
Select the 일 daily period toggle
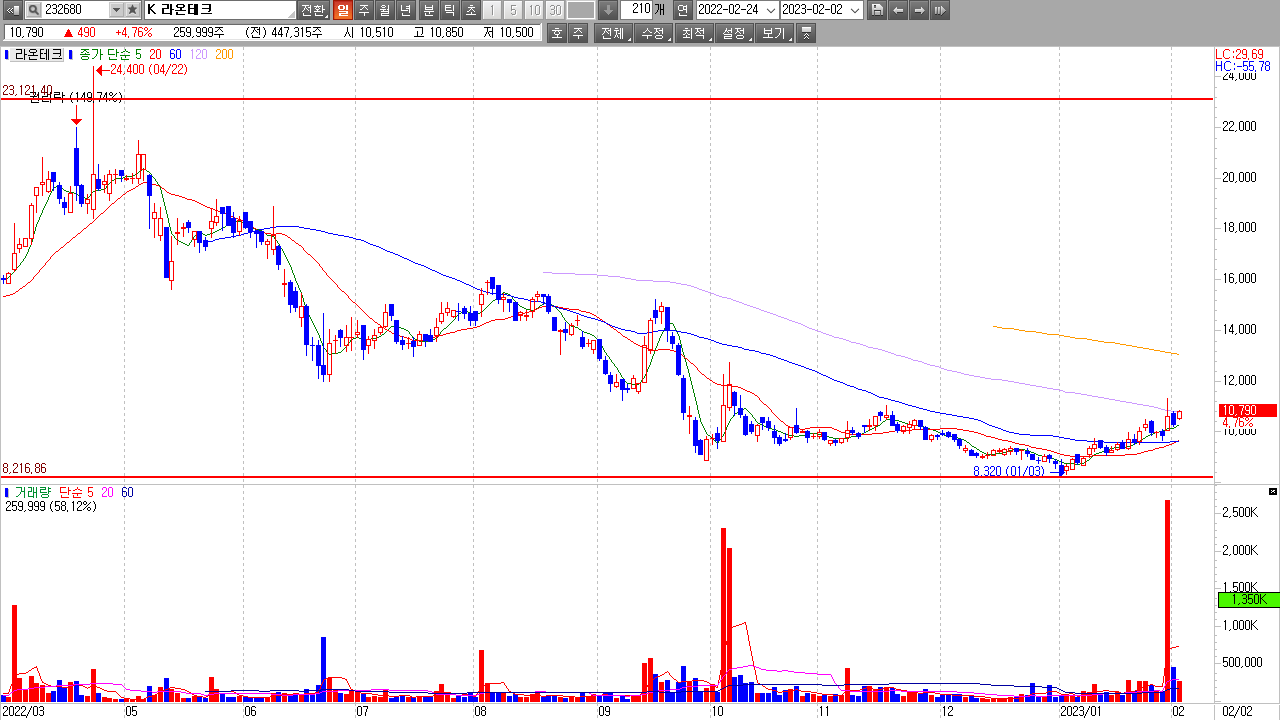[343, 10]
